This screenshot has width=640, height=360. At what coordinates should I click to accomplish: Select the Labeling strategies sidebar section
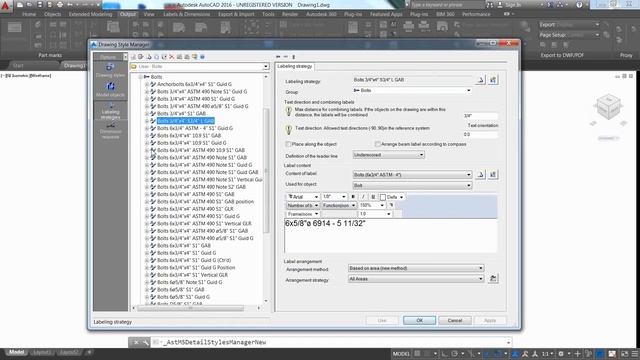pyautogui.click(x=110, y=111)
